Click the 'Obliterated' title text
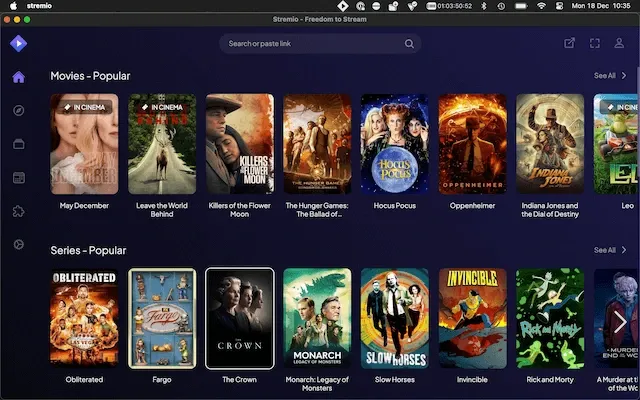This screenshot has width=640, height=400. [x=84, y=380]
